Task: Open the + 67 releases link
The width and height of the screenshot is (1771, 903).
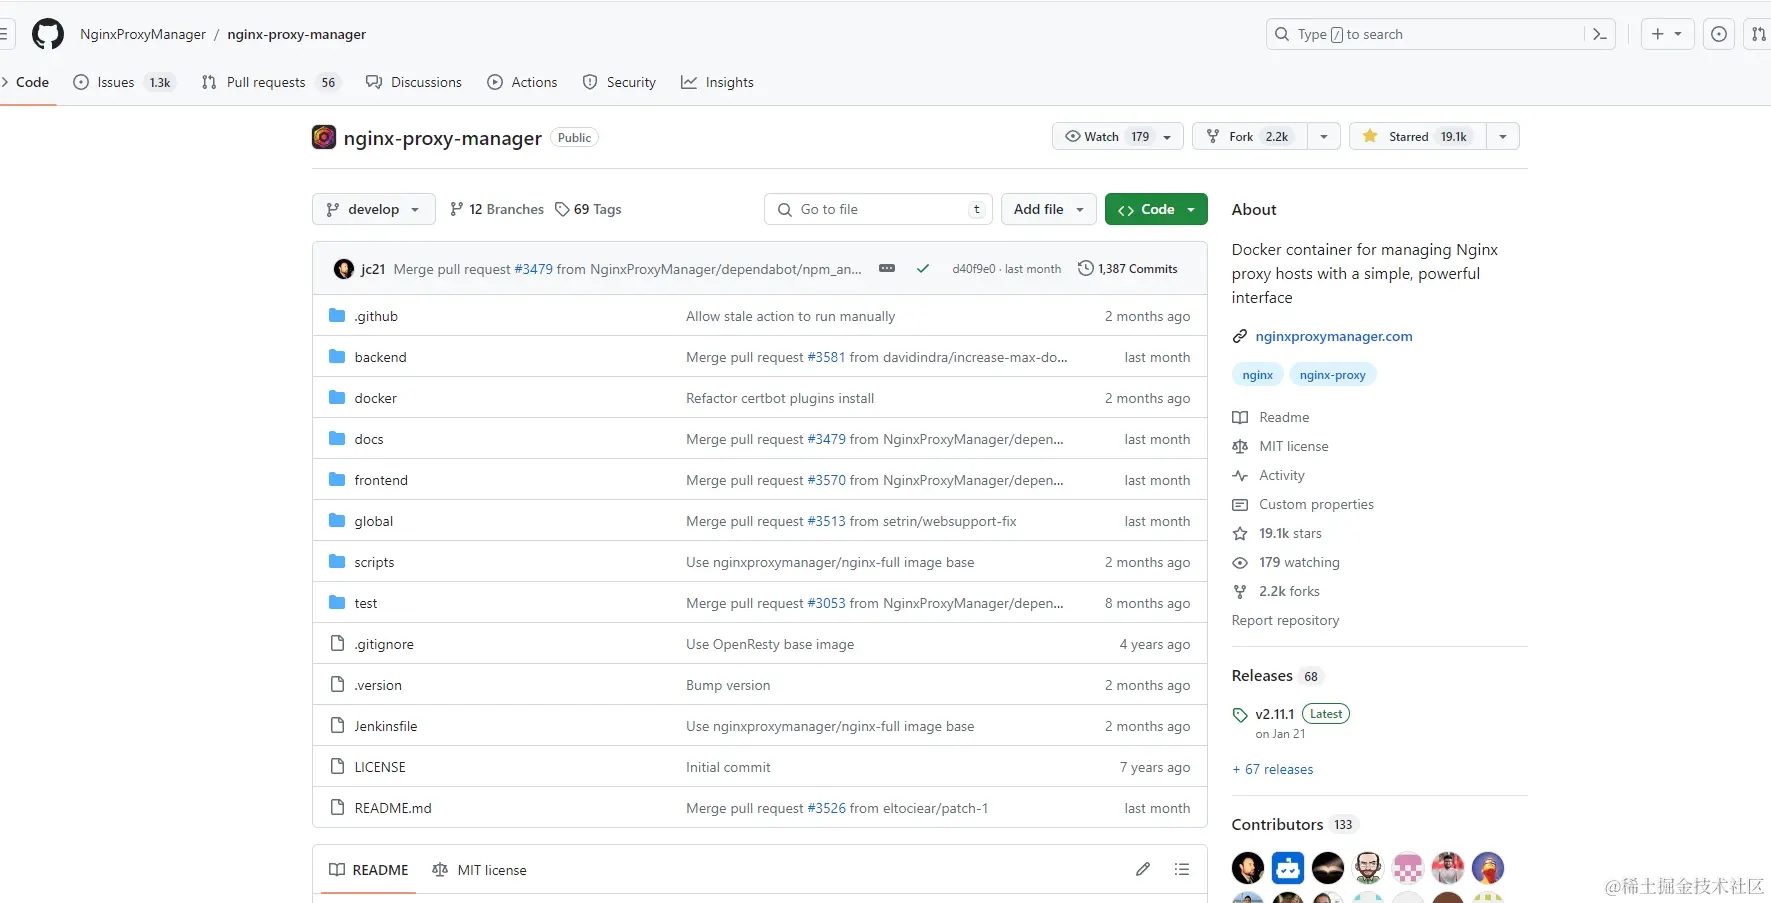Action: [1273, 769]
